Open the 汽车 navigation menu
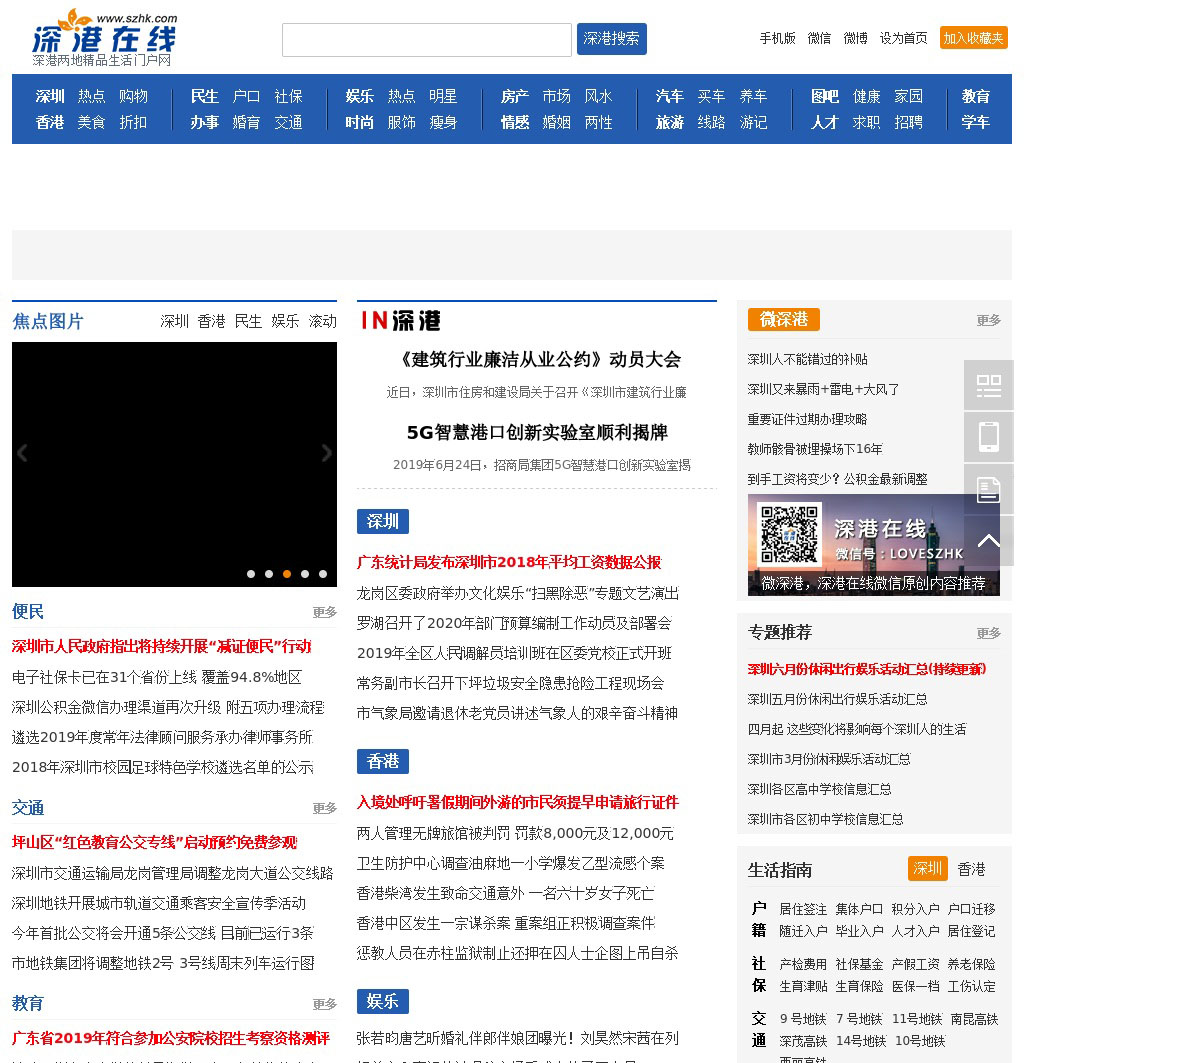 pyautogui.click(x=668, y=96)
